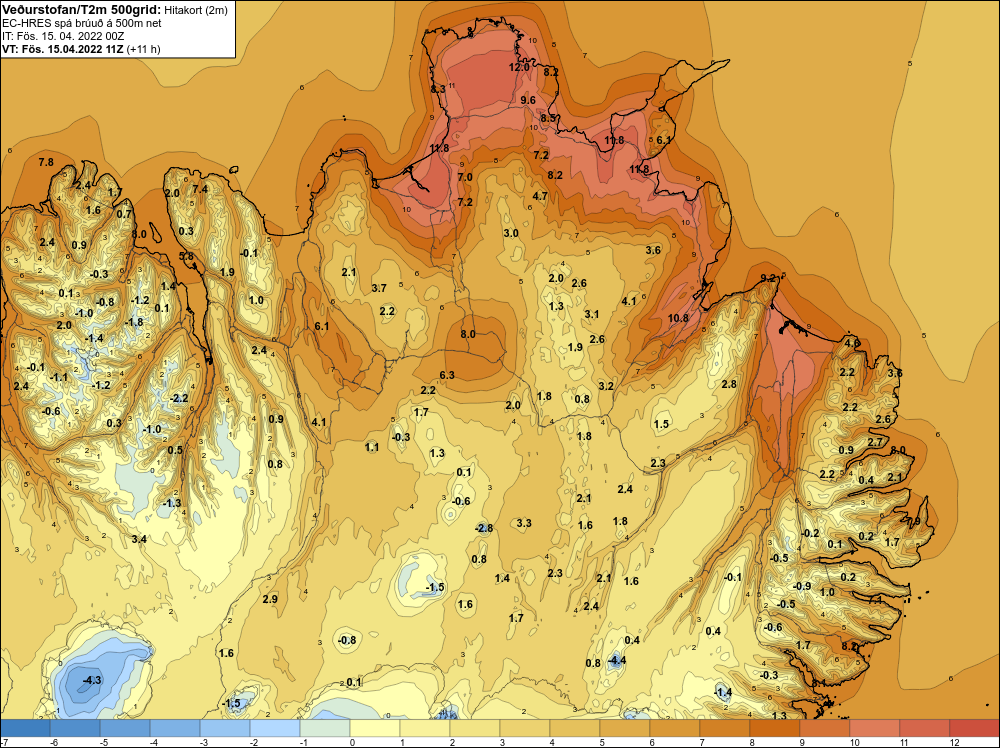This screenshot has width=1000, height=748.
Task: Click the legend scale label '0'
Action: coord(352,742)
